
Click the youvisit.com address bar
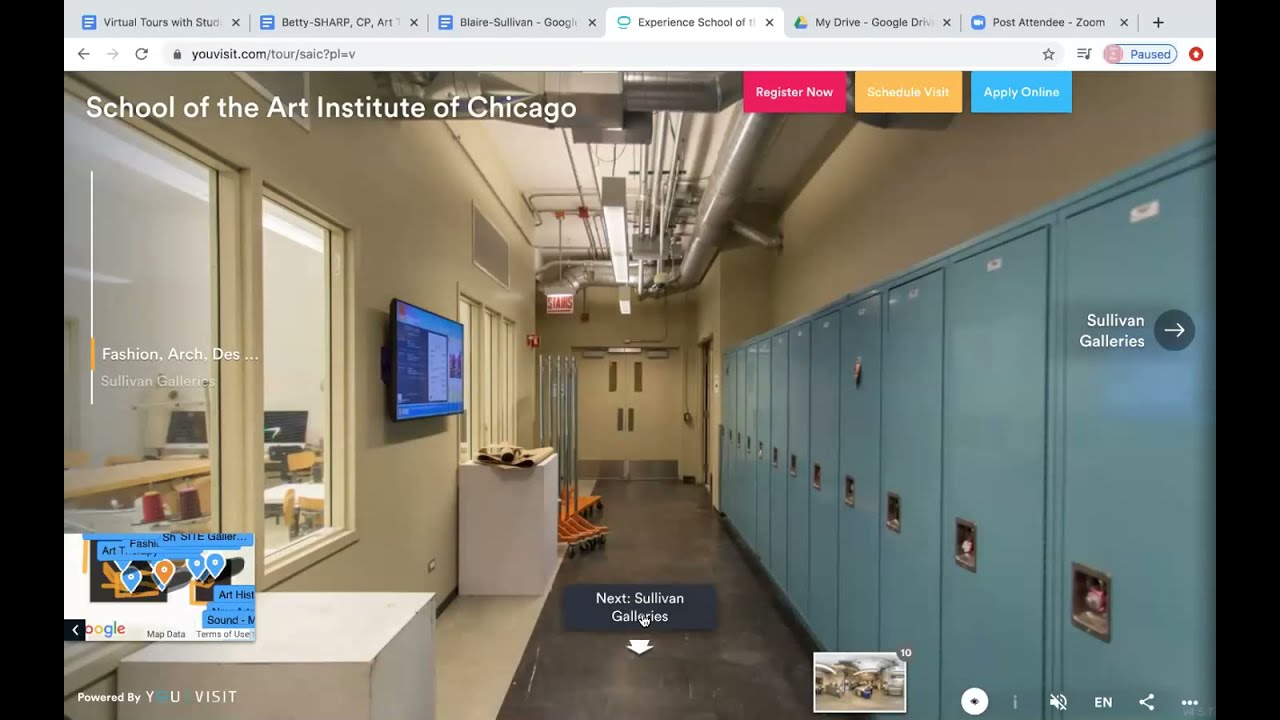612,54
